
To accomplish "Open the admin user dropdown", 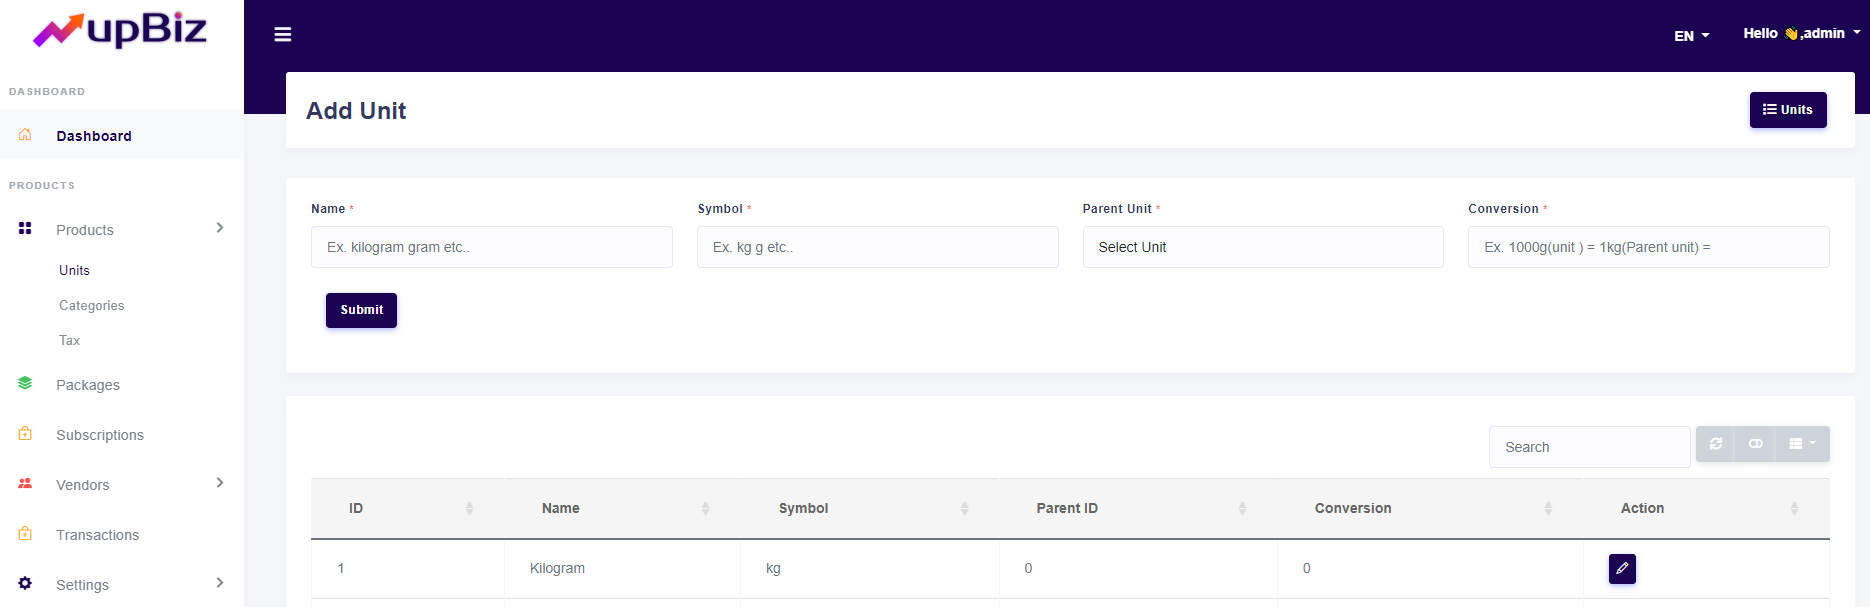I will pyautogui.click(x=1801, y=33).
